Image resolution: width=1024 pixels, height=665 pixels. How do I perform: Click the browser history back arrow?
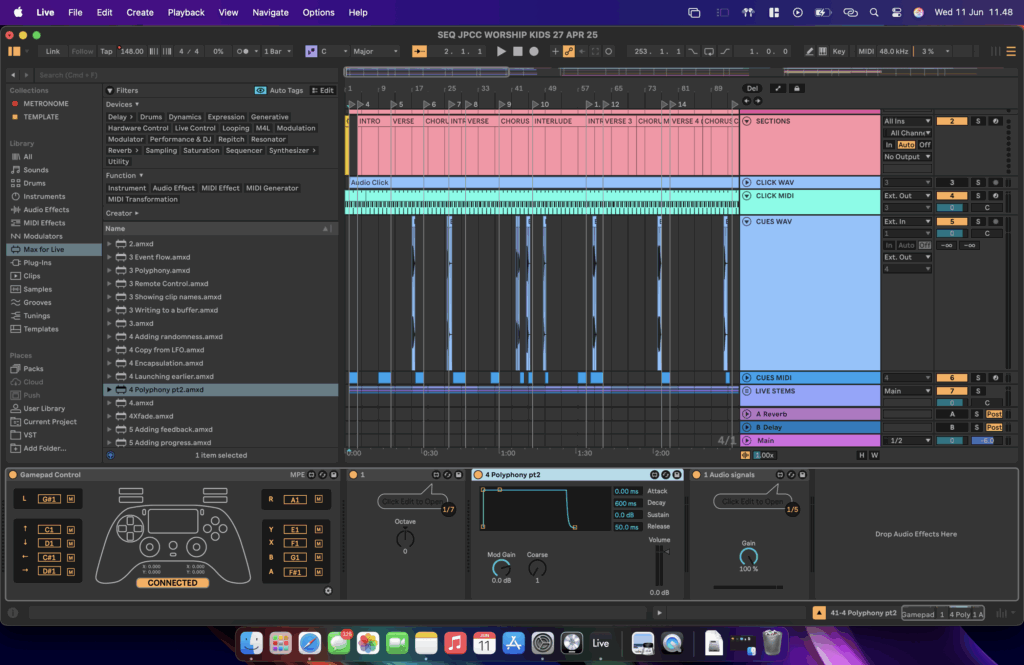13,75
